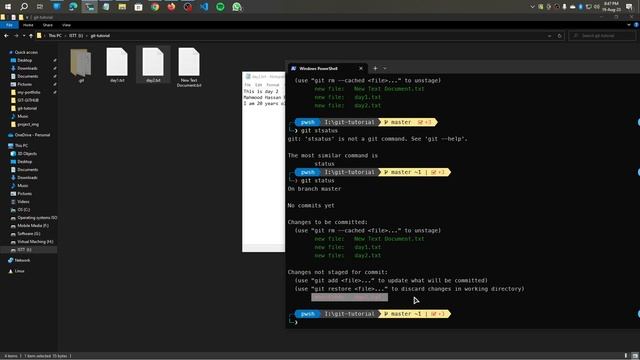
Task: Open Firefox from the taskbar
Action: tap(171, 7)
